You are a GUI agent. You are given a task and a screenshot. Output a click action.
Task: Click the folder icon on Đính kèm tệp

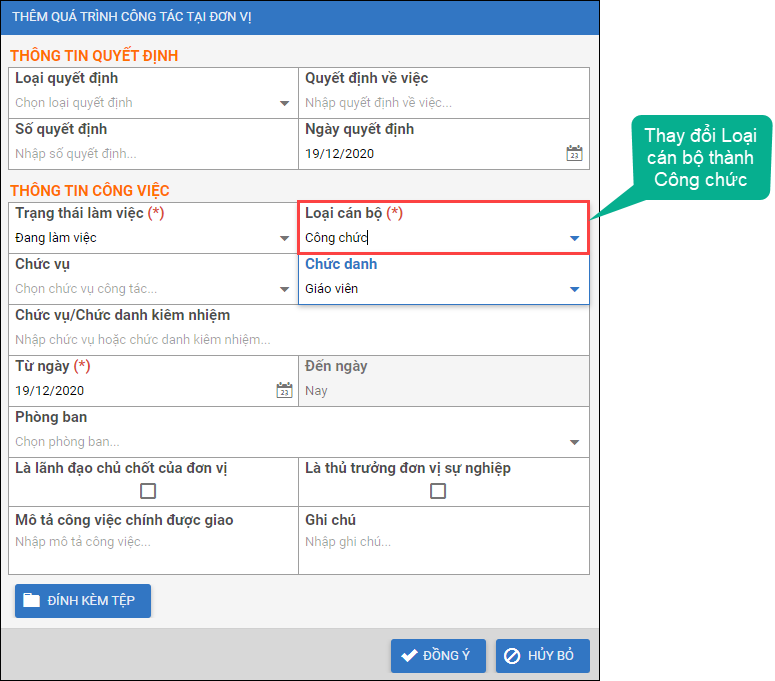(32, 600)
